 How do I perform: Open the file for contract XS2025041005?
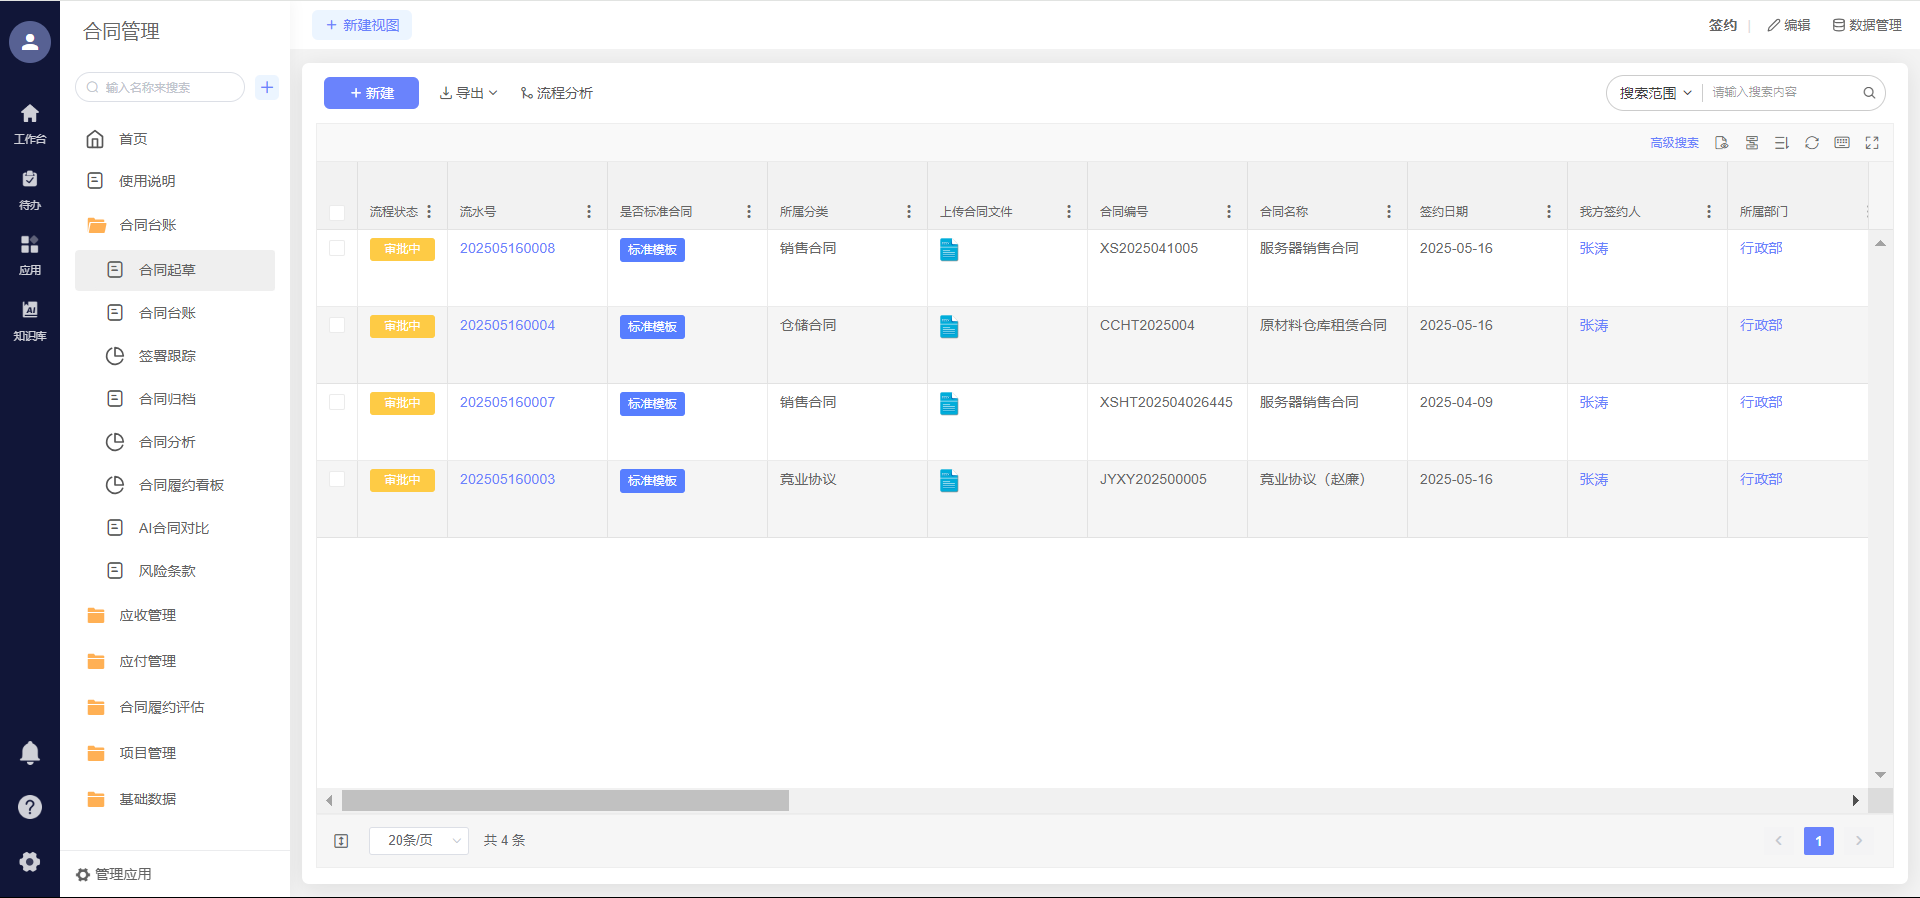(949, 250)
